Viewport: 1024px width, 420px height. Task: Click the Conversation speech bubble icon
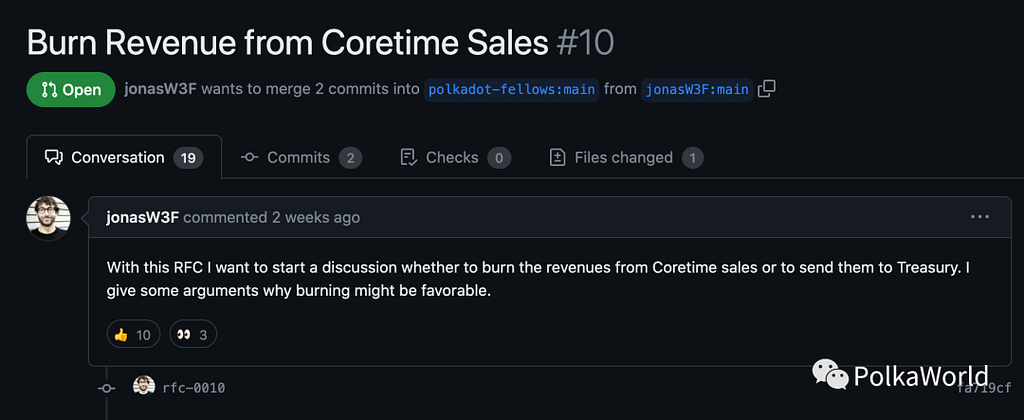[x=54, y=157]
